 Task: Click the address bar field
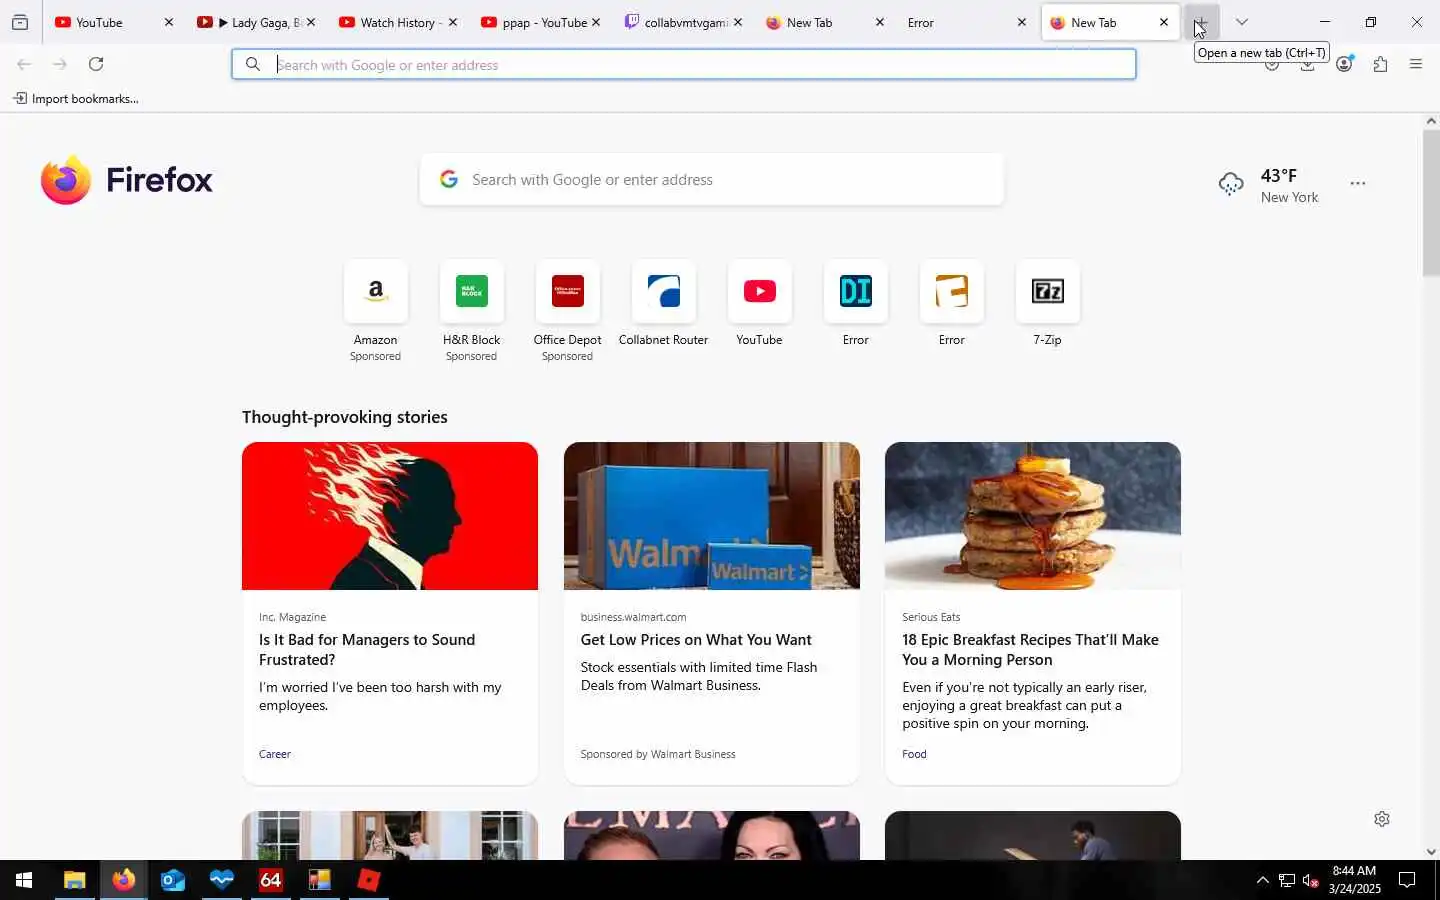click(684, 65)
